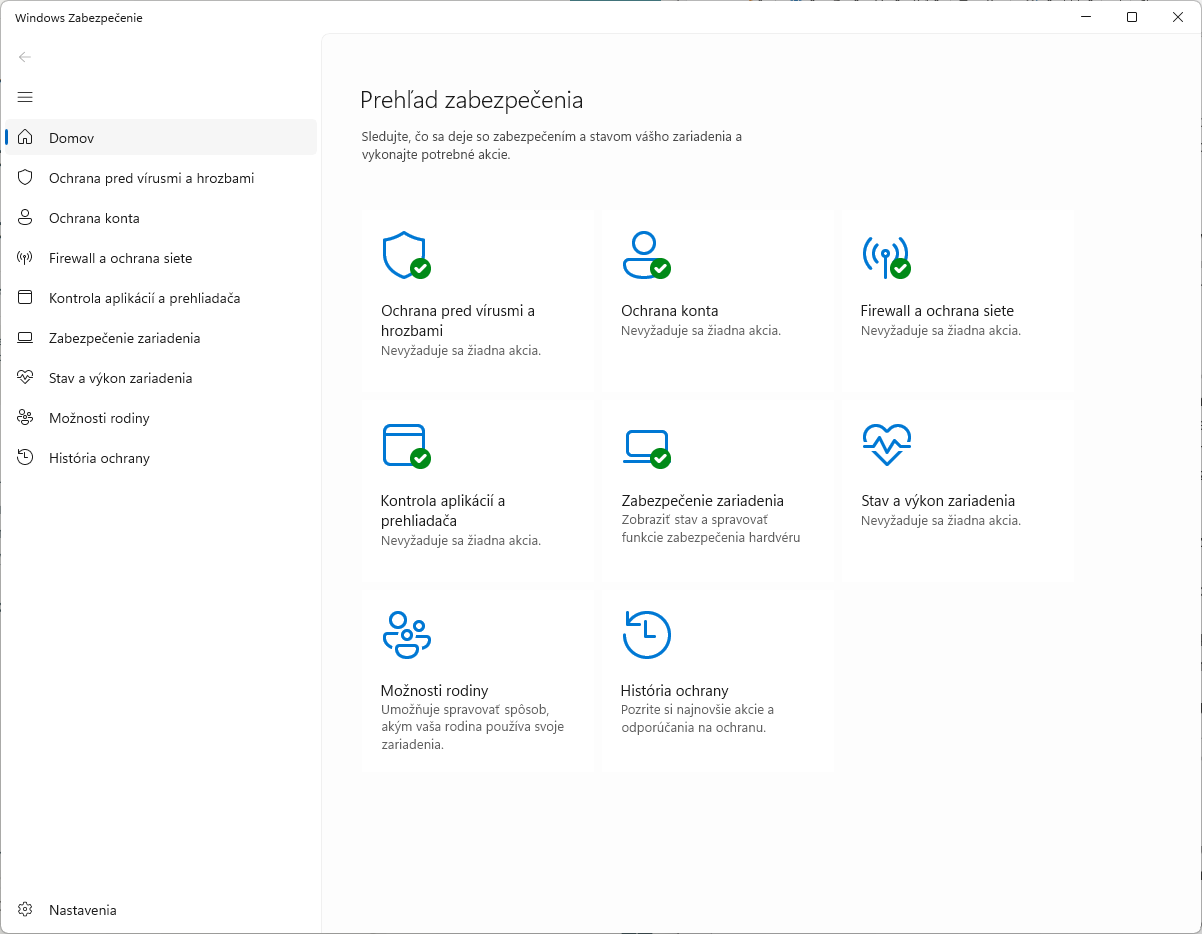This screenshot has height=934, width=1202.
Task: Click the heart pulse icon in Stav a výkon tile
Action: (886, 444)
